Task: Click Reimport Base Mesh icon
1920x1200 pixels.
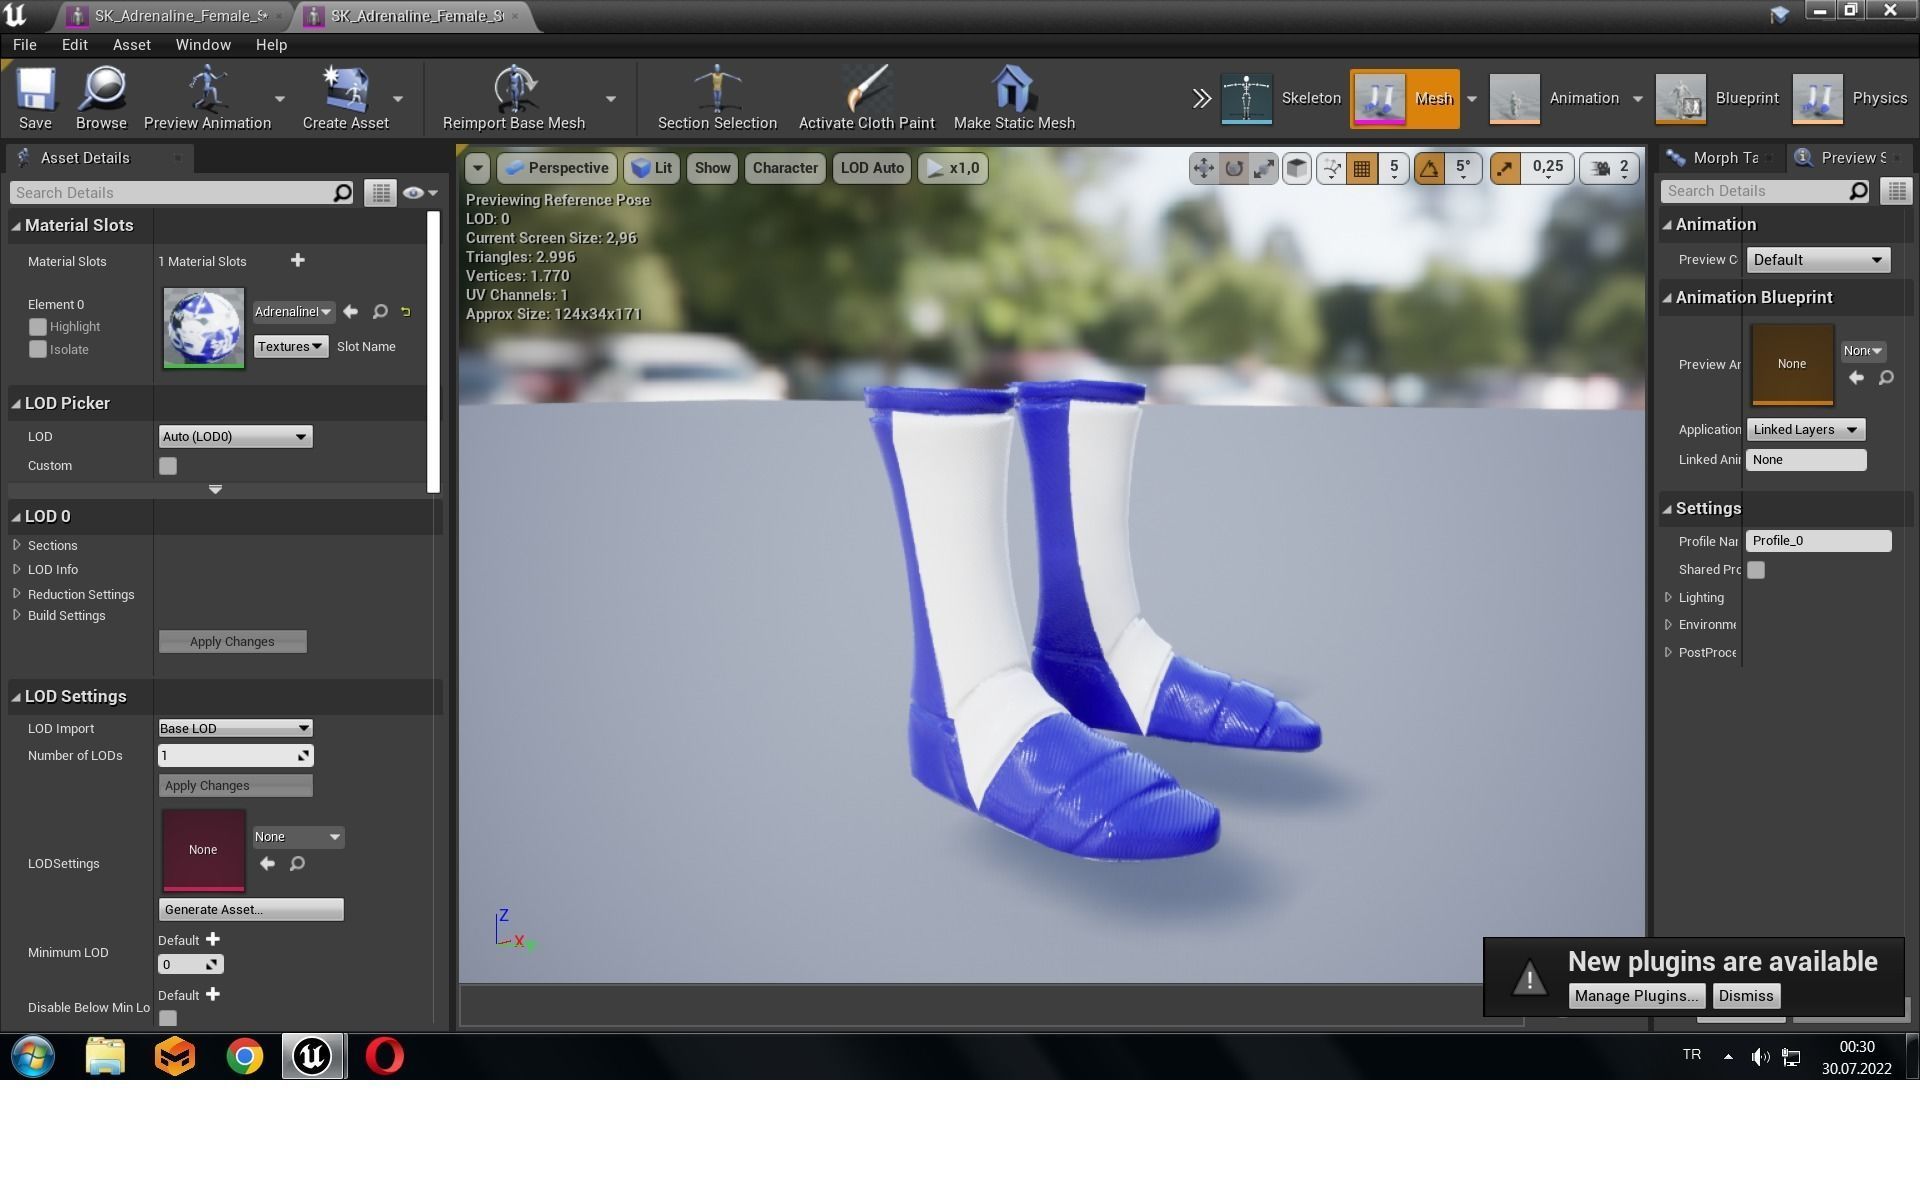Action: click(513, 90)
